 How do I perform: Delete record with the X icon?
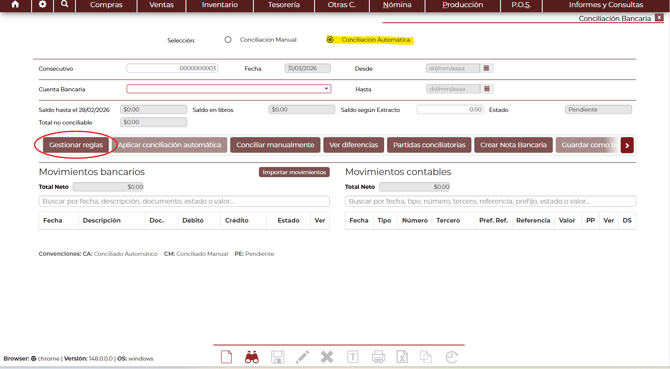coord(327,357)
